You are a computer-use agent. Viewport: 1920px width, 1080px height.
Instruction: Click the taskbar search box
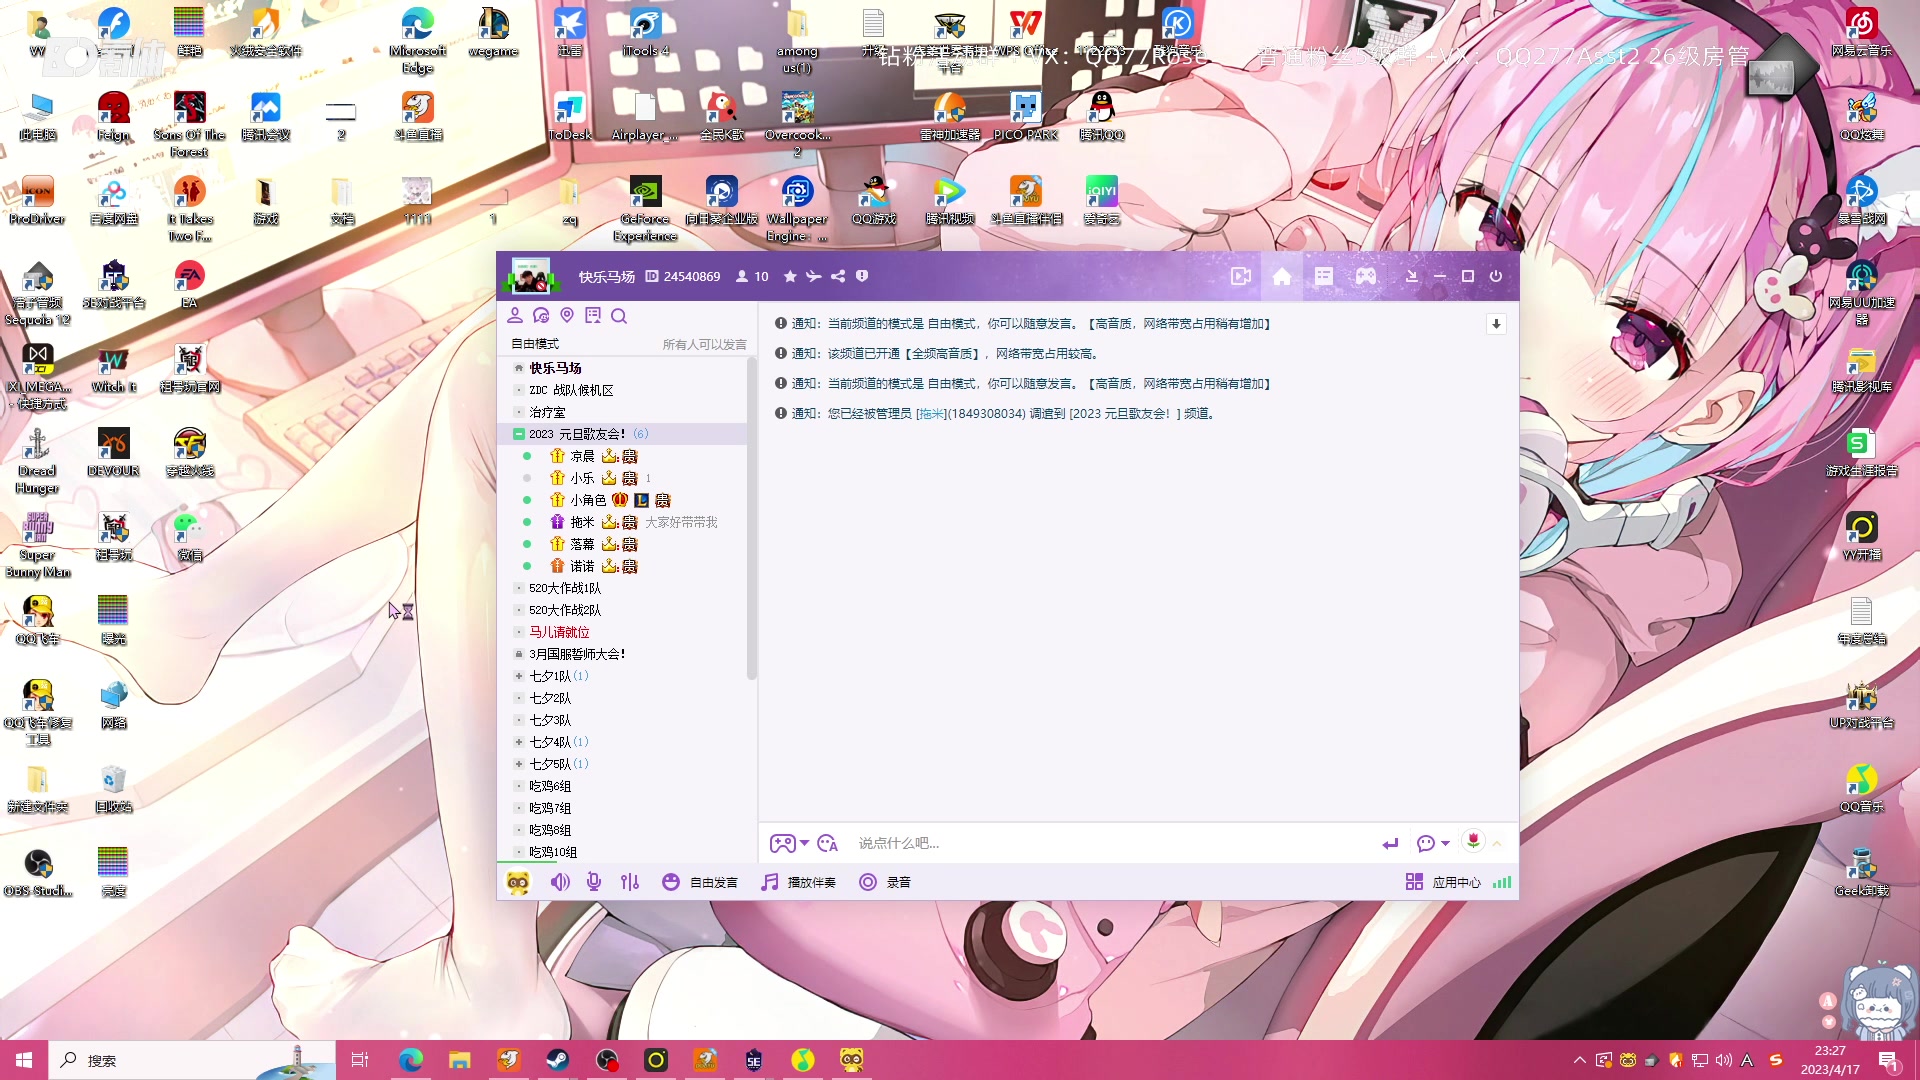coord(192,1060)
